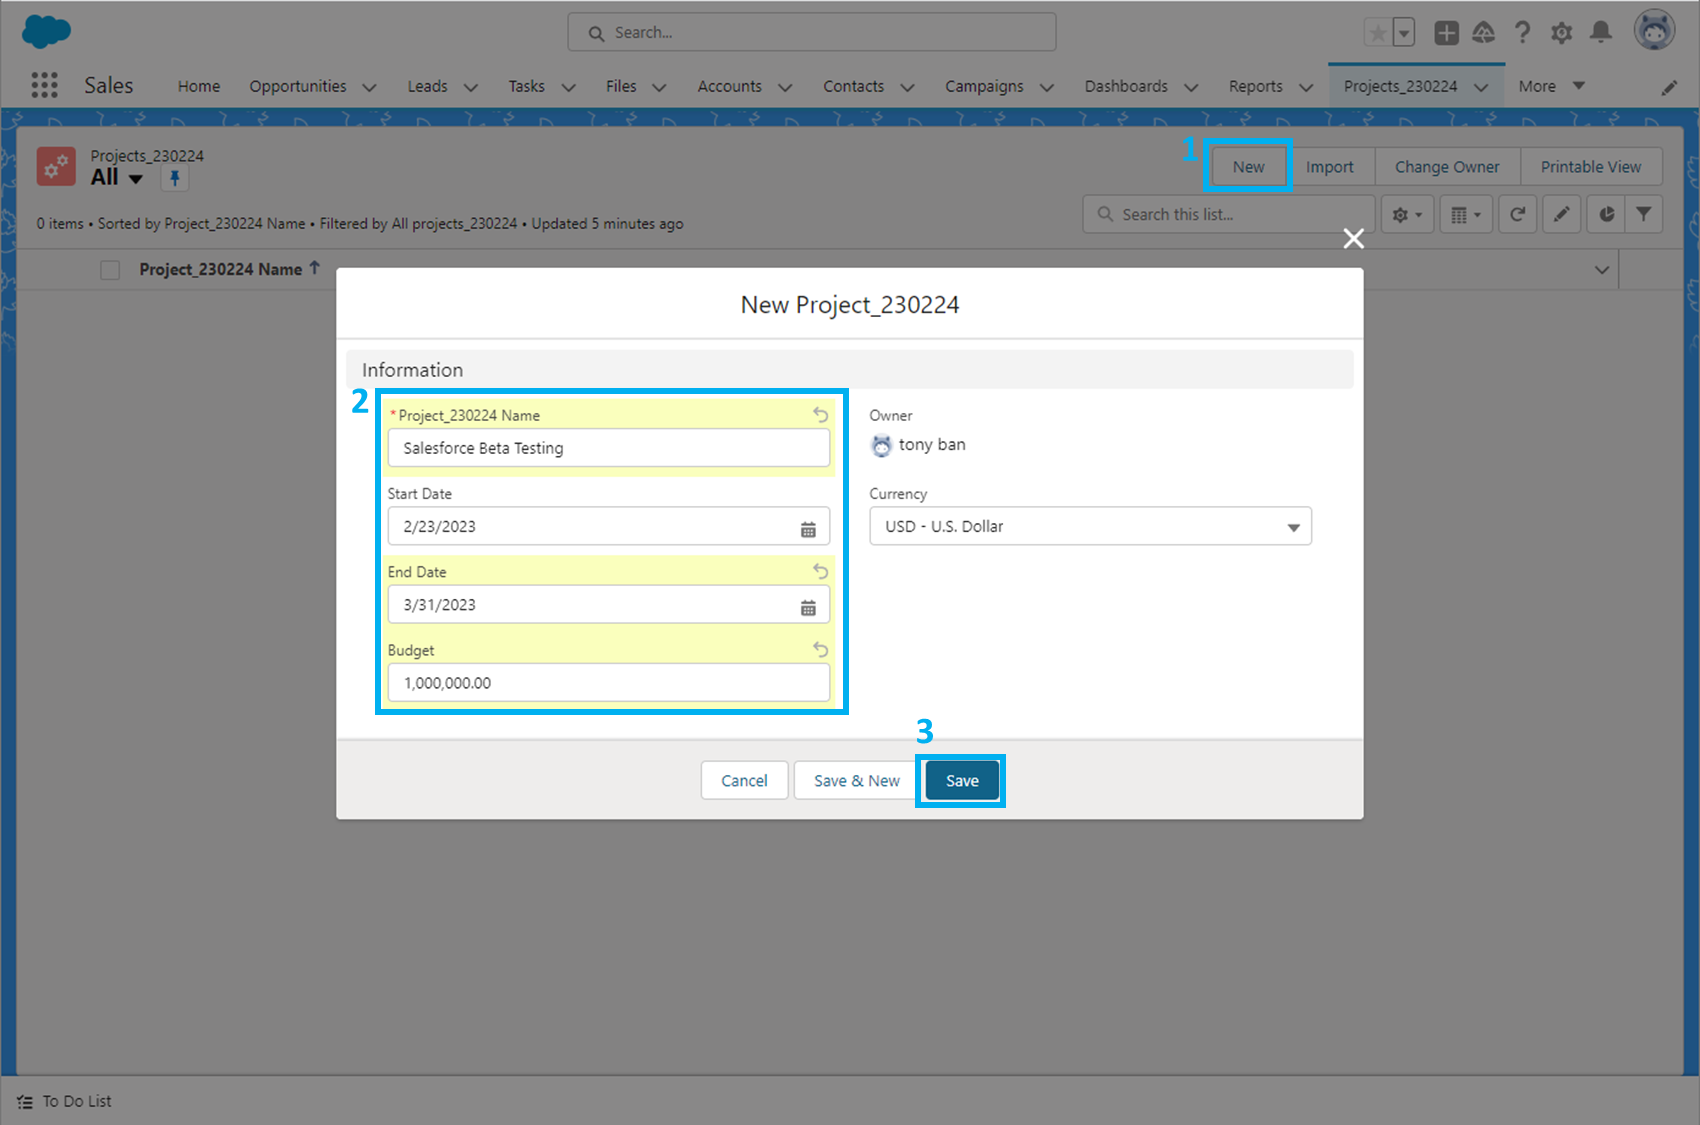The height and width of the screenshot is (1125, 1700).
Task: Click the Salesforce cloud logo
Action: (x=46, y=31)
